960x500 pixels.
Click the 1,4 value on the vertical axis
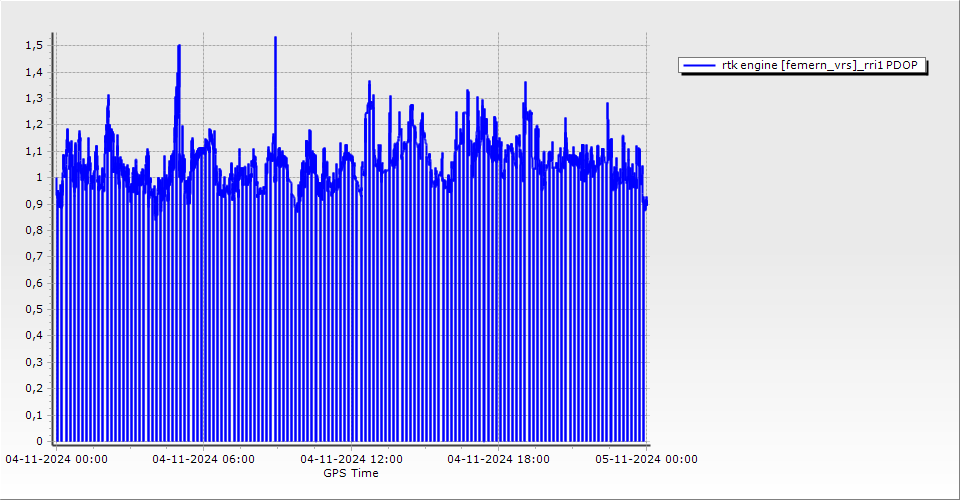[x=34, y=72]
